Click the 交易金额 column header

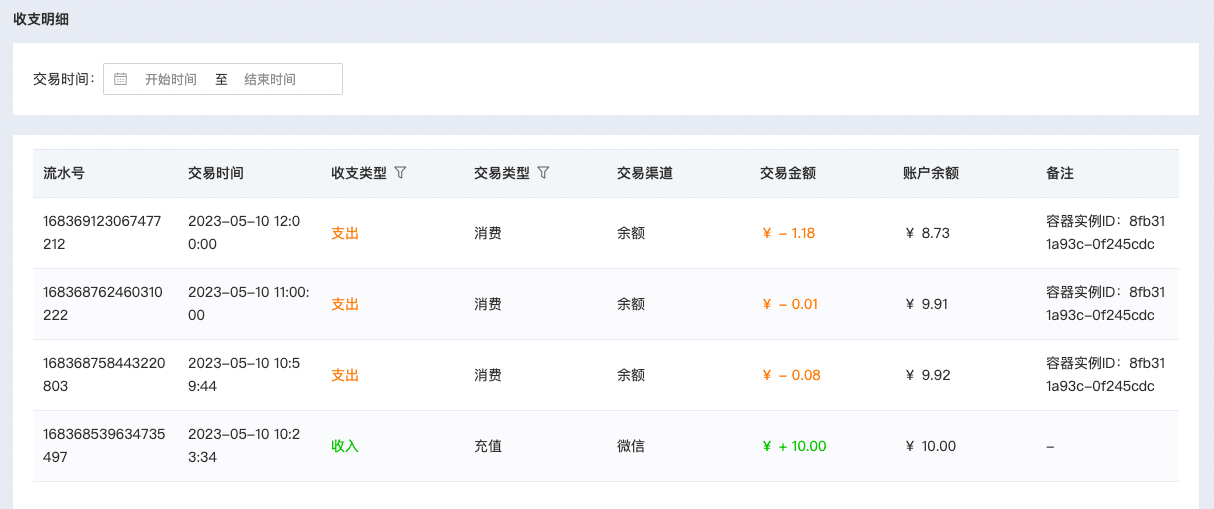(x=788, y=173)
